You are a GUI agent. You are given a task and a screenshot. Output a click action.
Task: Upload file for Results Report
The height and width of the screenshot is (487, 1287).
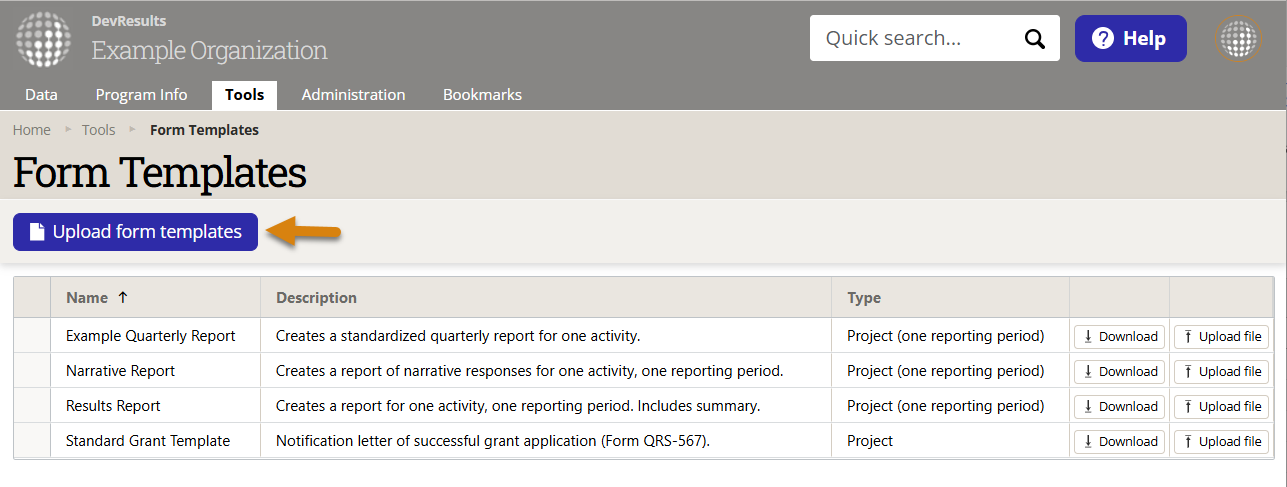[1221, 406]
